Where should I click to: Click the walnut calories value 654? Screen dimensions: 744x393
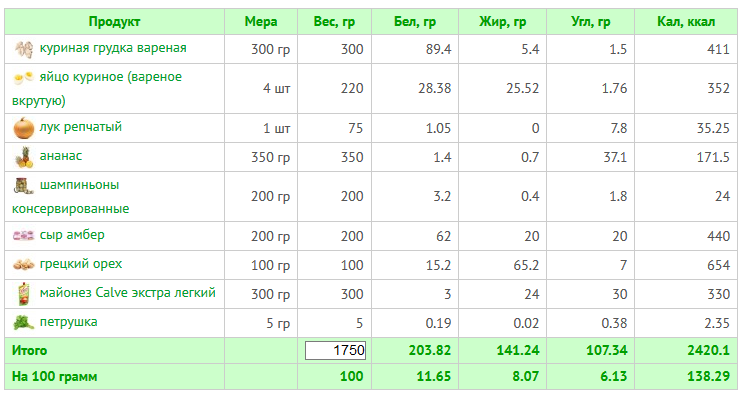click(x=718, y=265)
